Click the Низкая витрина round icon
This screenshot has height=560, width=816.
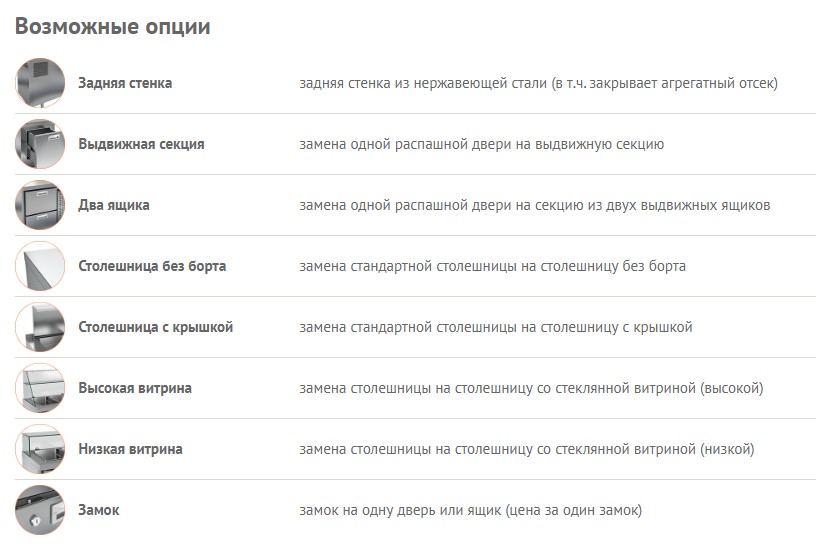[40, 449]
